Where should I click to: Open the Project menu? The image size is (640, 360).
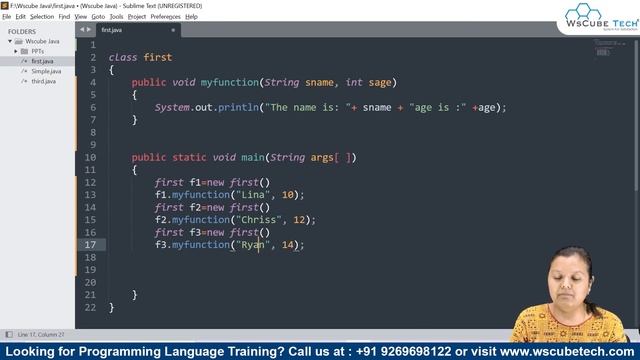click(137, 17)
